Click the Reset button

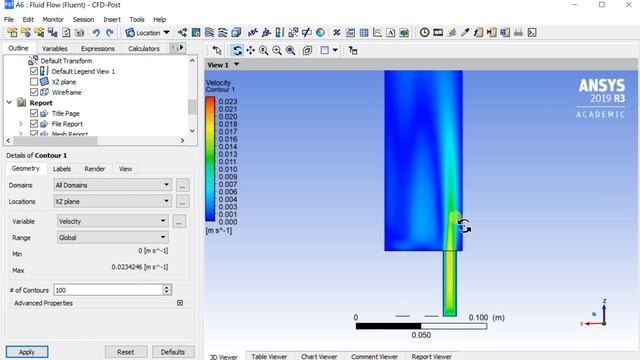(x=126, y=352)
